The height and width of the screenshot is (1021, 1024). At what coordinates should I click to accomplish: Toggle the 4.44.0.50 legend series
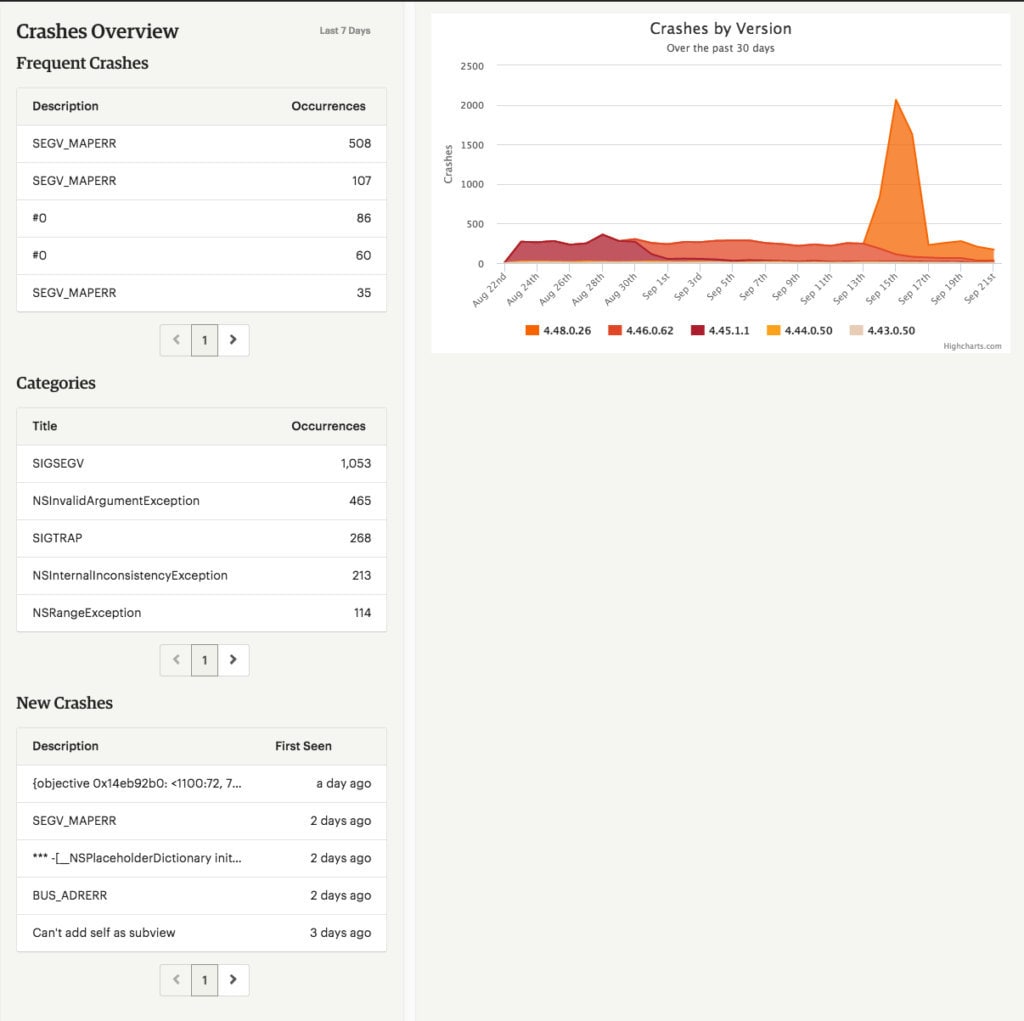[800, 331]
